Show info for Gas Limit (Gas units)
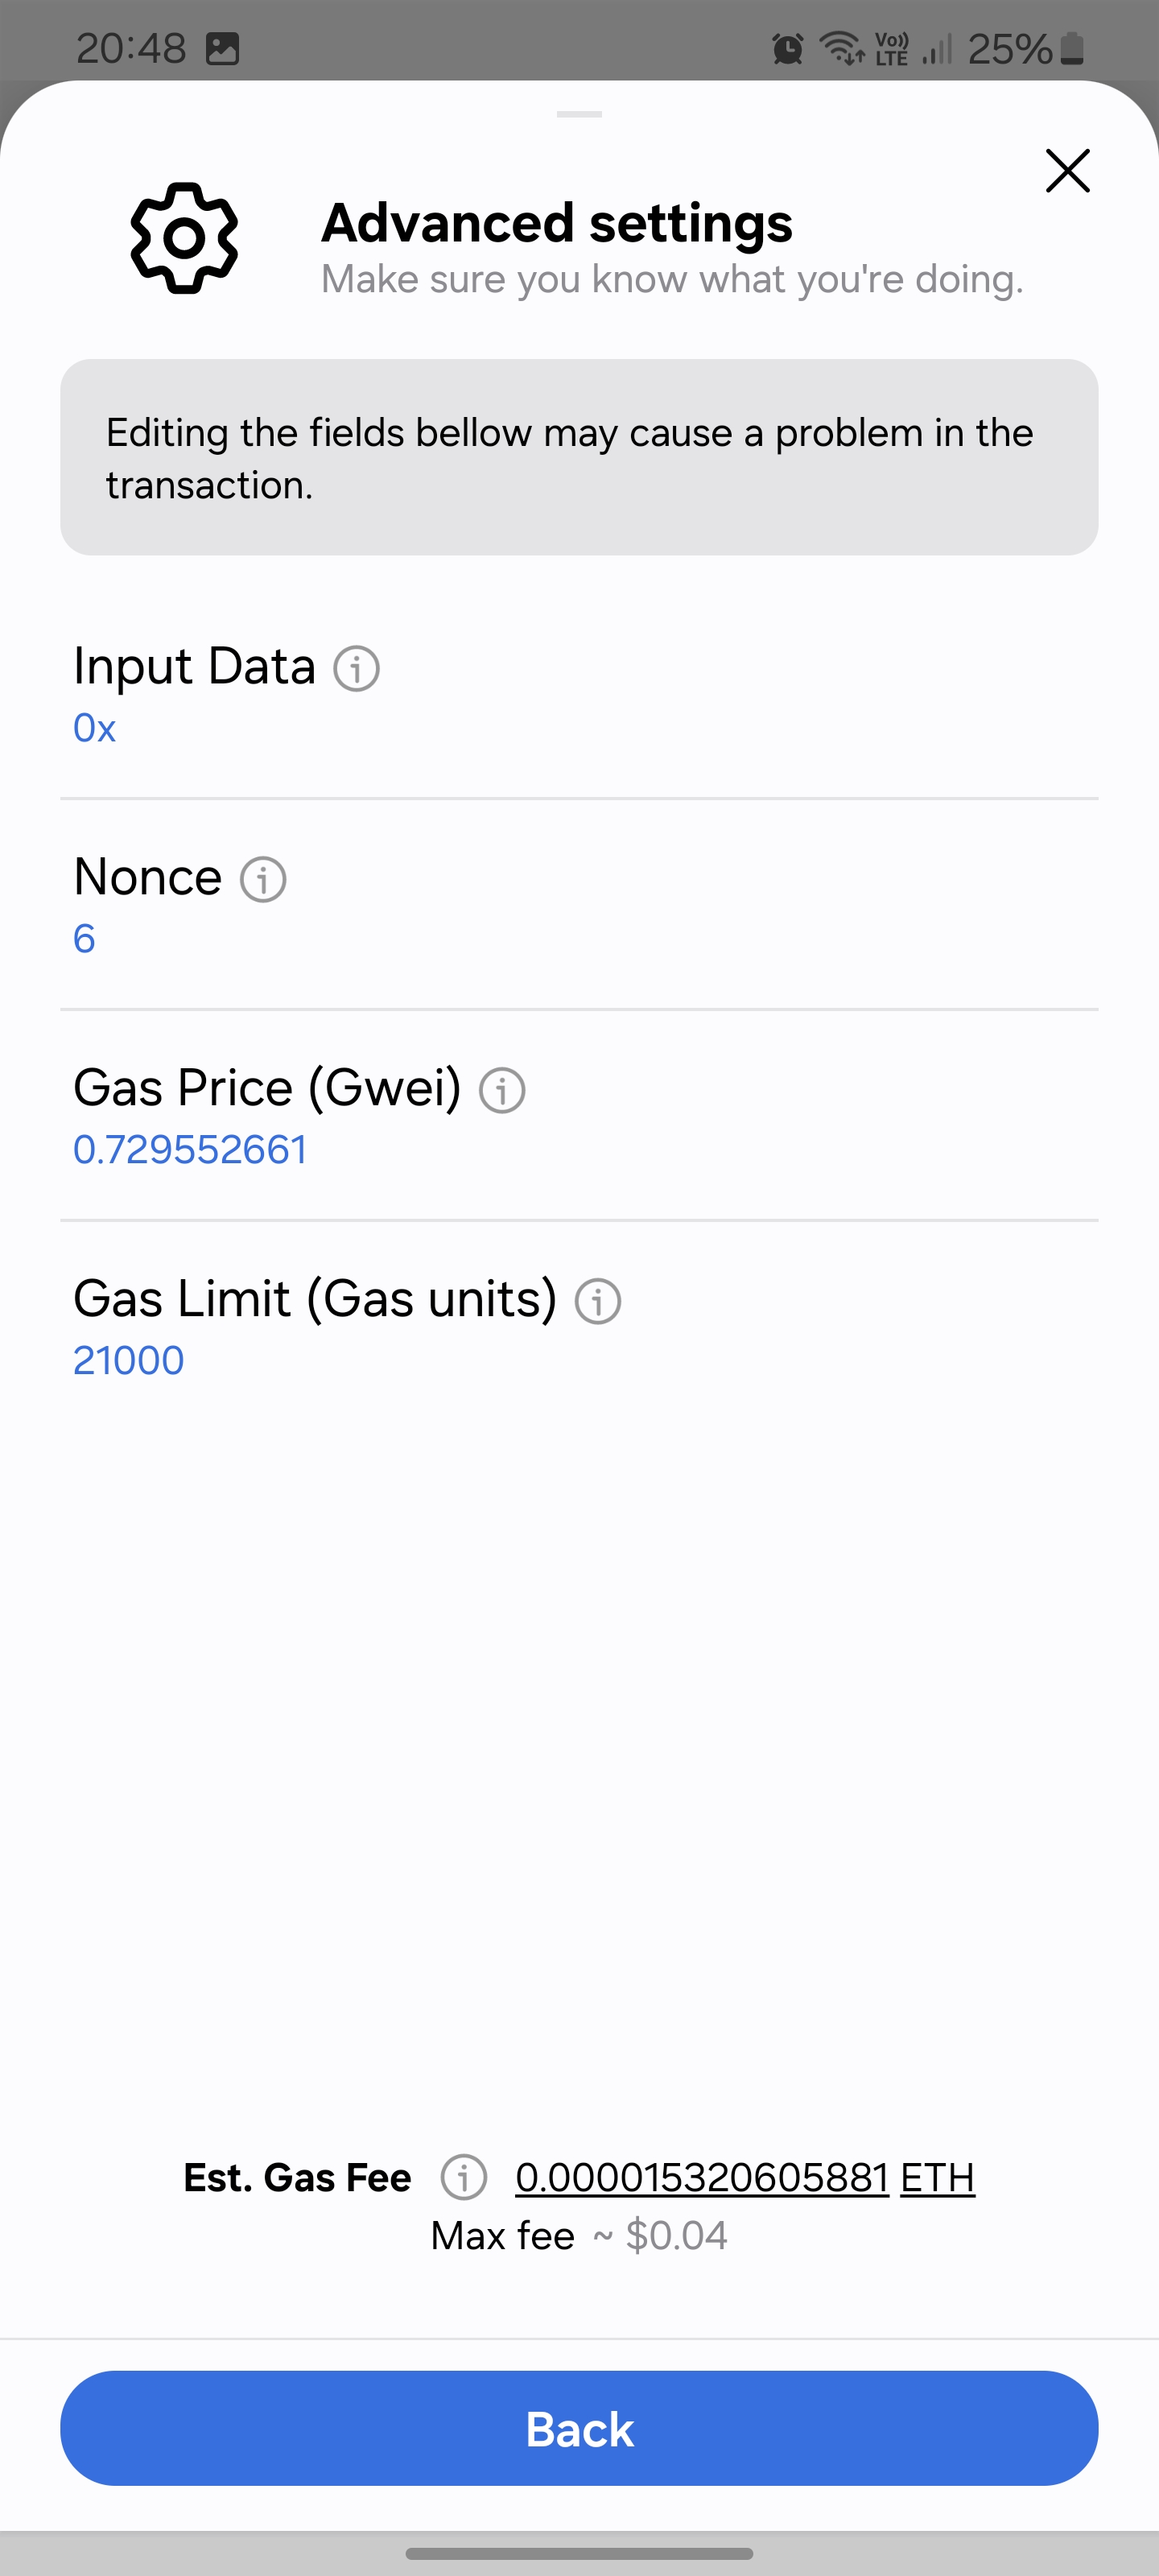The image size is (1159, 2576). tap(598, 1301)
